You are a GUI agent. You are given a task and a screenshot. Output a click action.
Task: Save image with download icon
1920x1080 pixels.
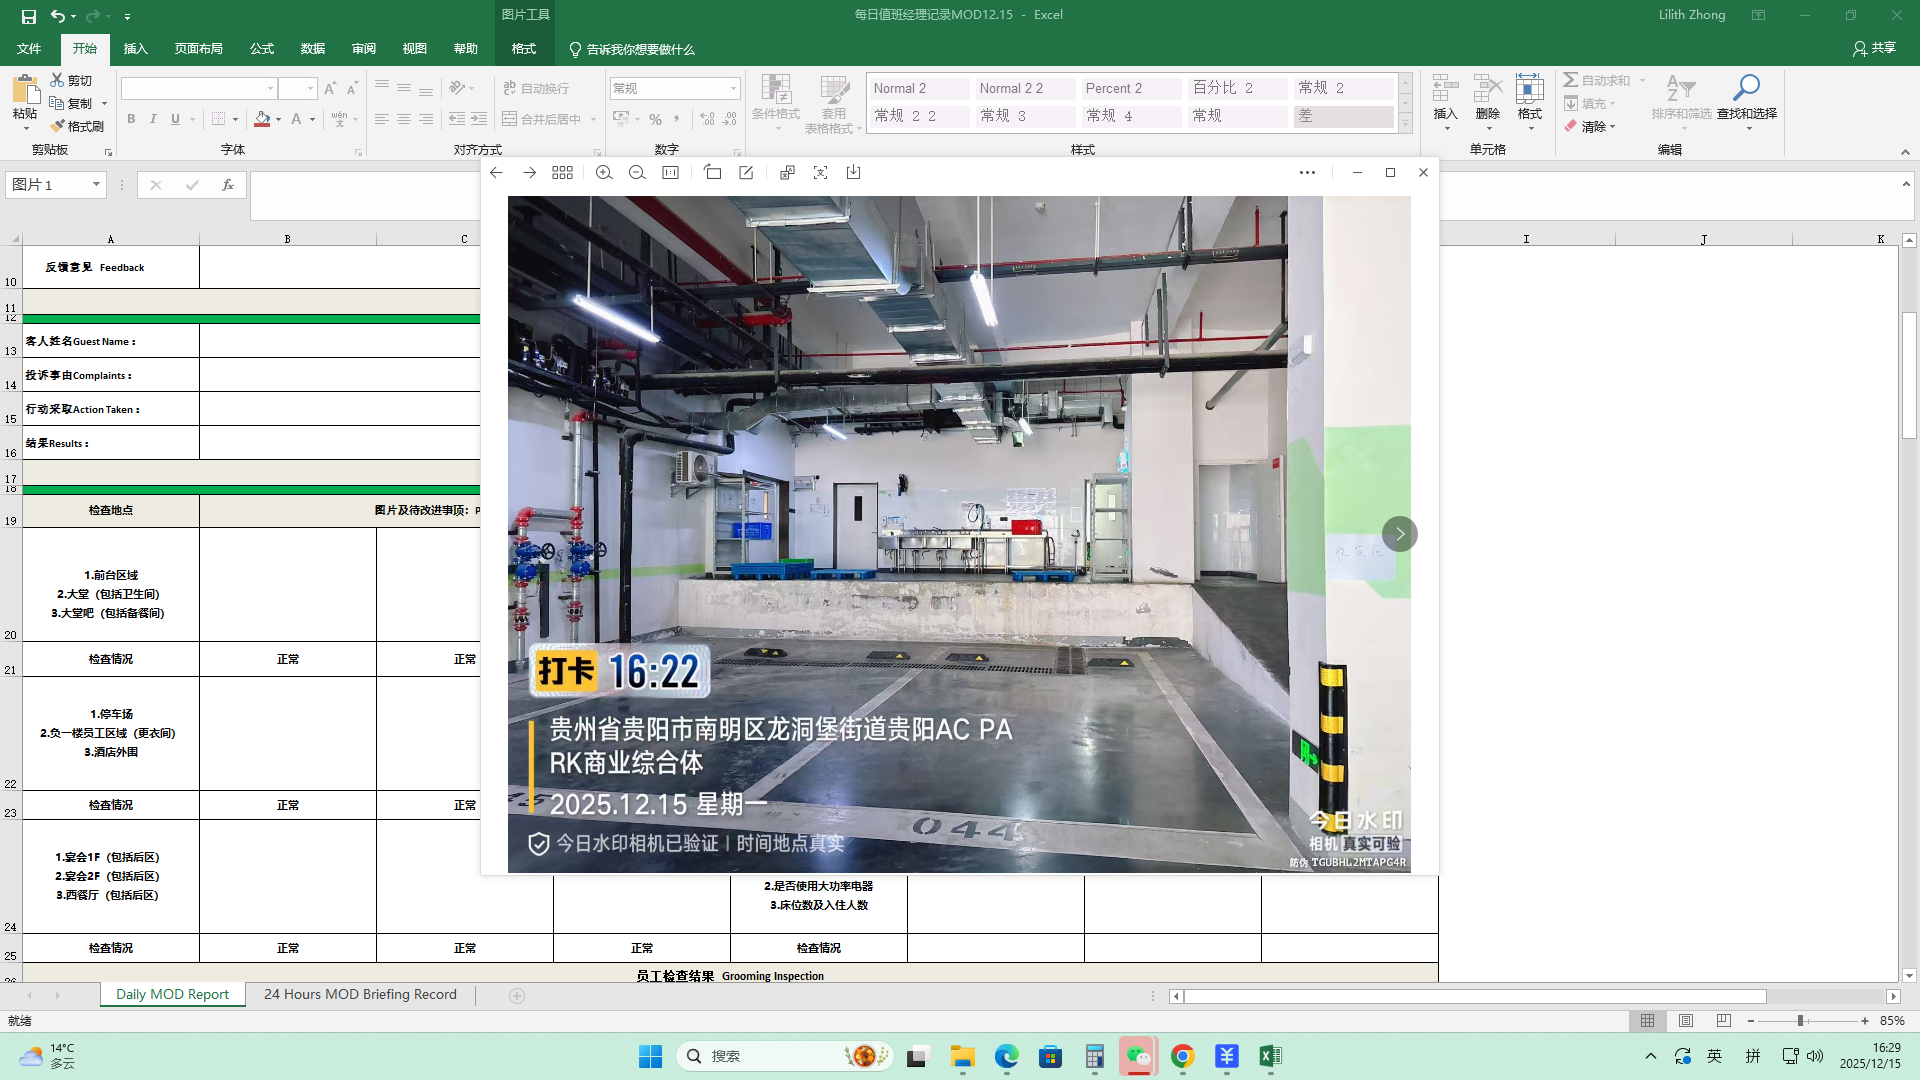coord(853,173)
